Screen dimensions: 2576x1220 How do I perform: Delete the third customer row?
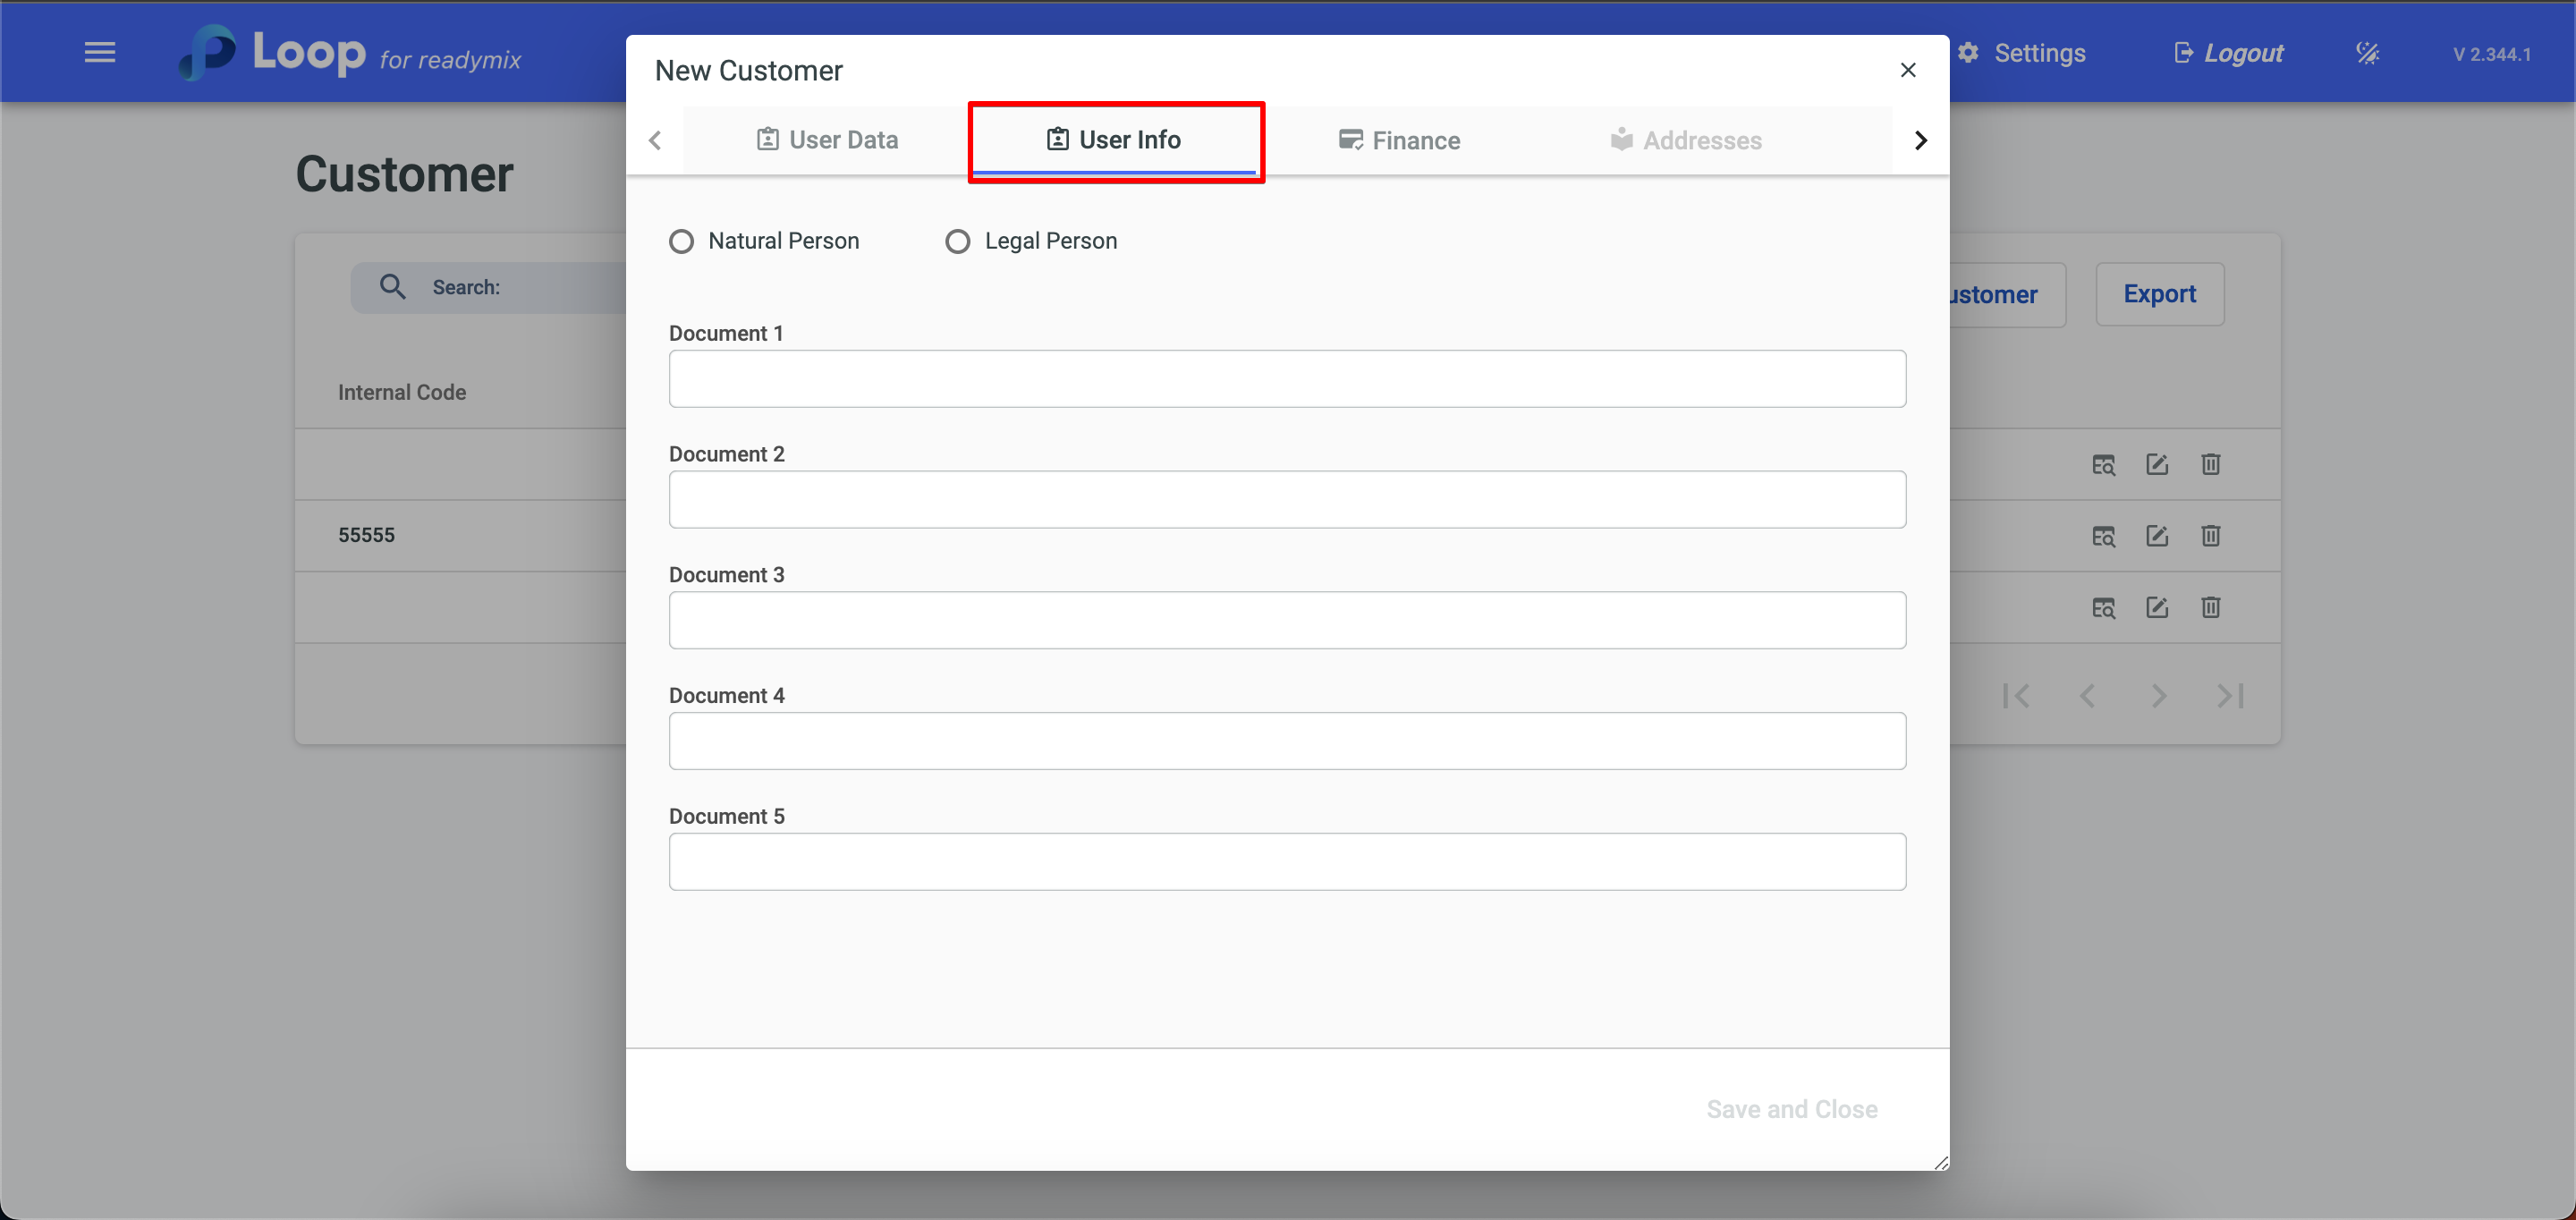pyautogui.click(x=2210, y=608)
